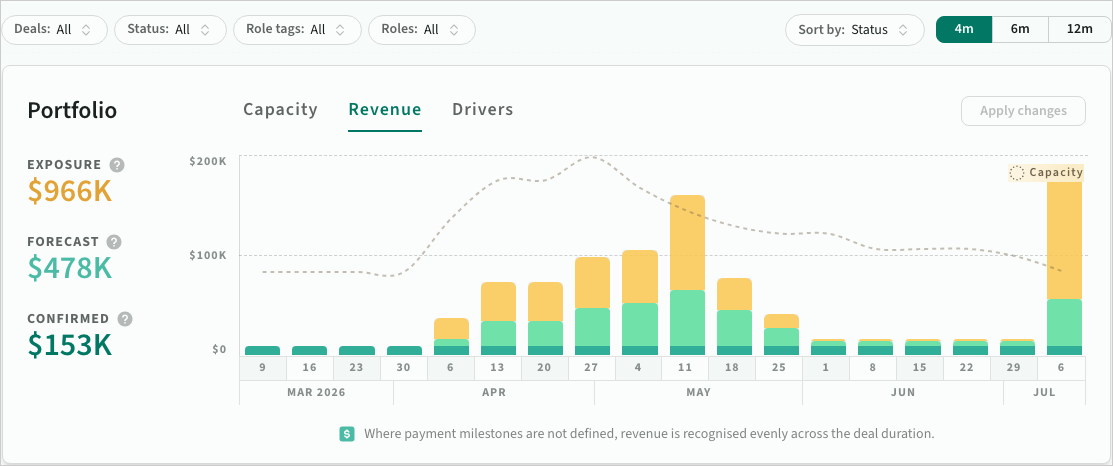The image size is (1113, 466).
Task: Click the tall yellow bar for May 11
Action: 687,240
